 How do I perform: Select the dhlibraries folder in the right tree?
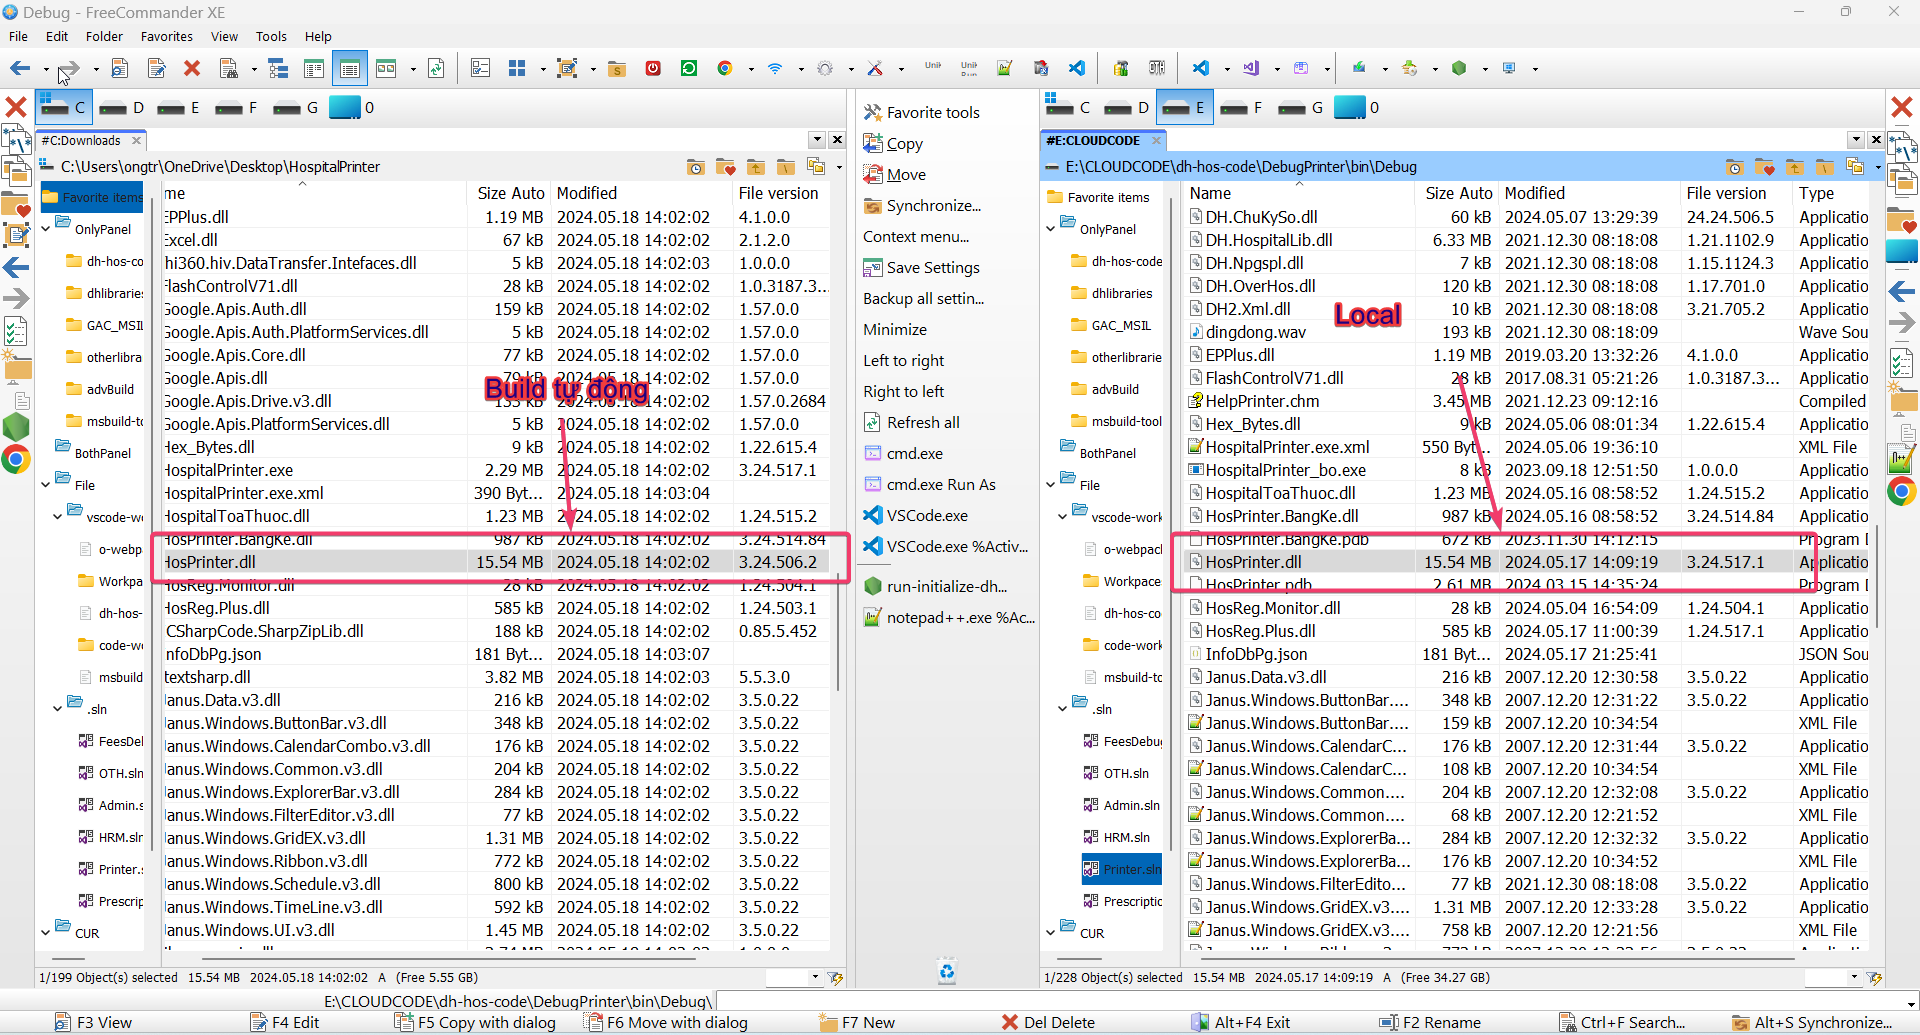click(x=1112, y=293)
